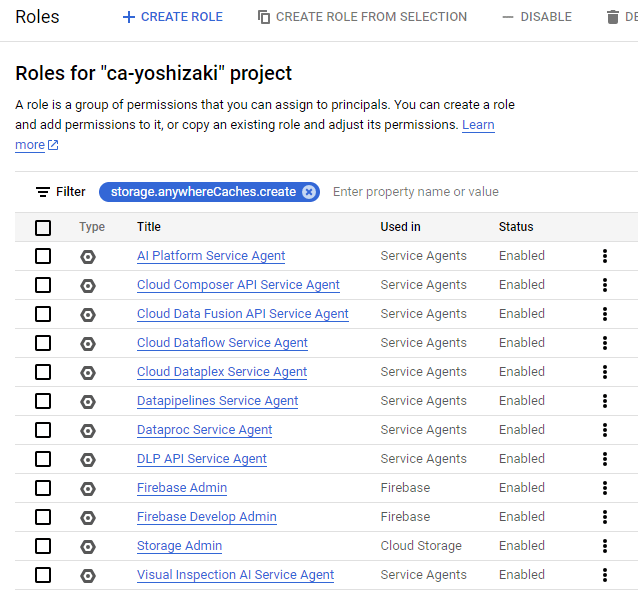
Task: Click Create Role From Selection
Action: (362, 17)
